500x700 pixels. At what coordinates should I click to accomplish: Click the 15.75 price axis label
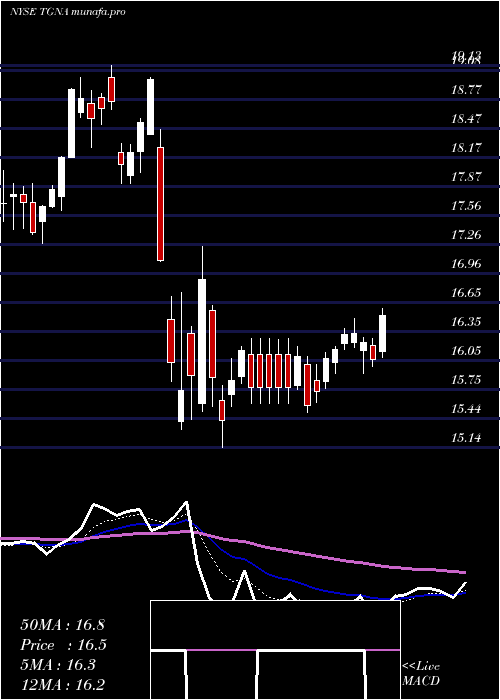466,380
